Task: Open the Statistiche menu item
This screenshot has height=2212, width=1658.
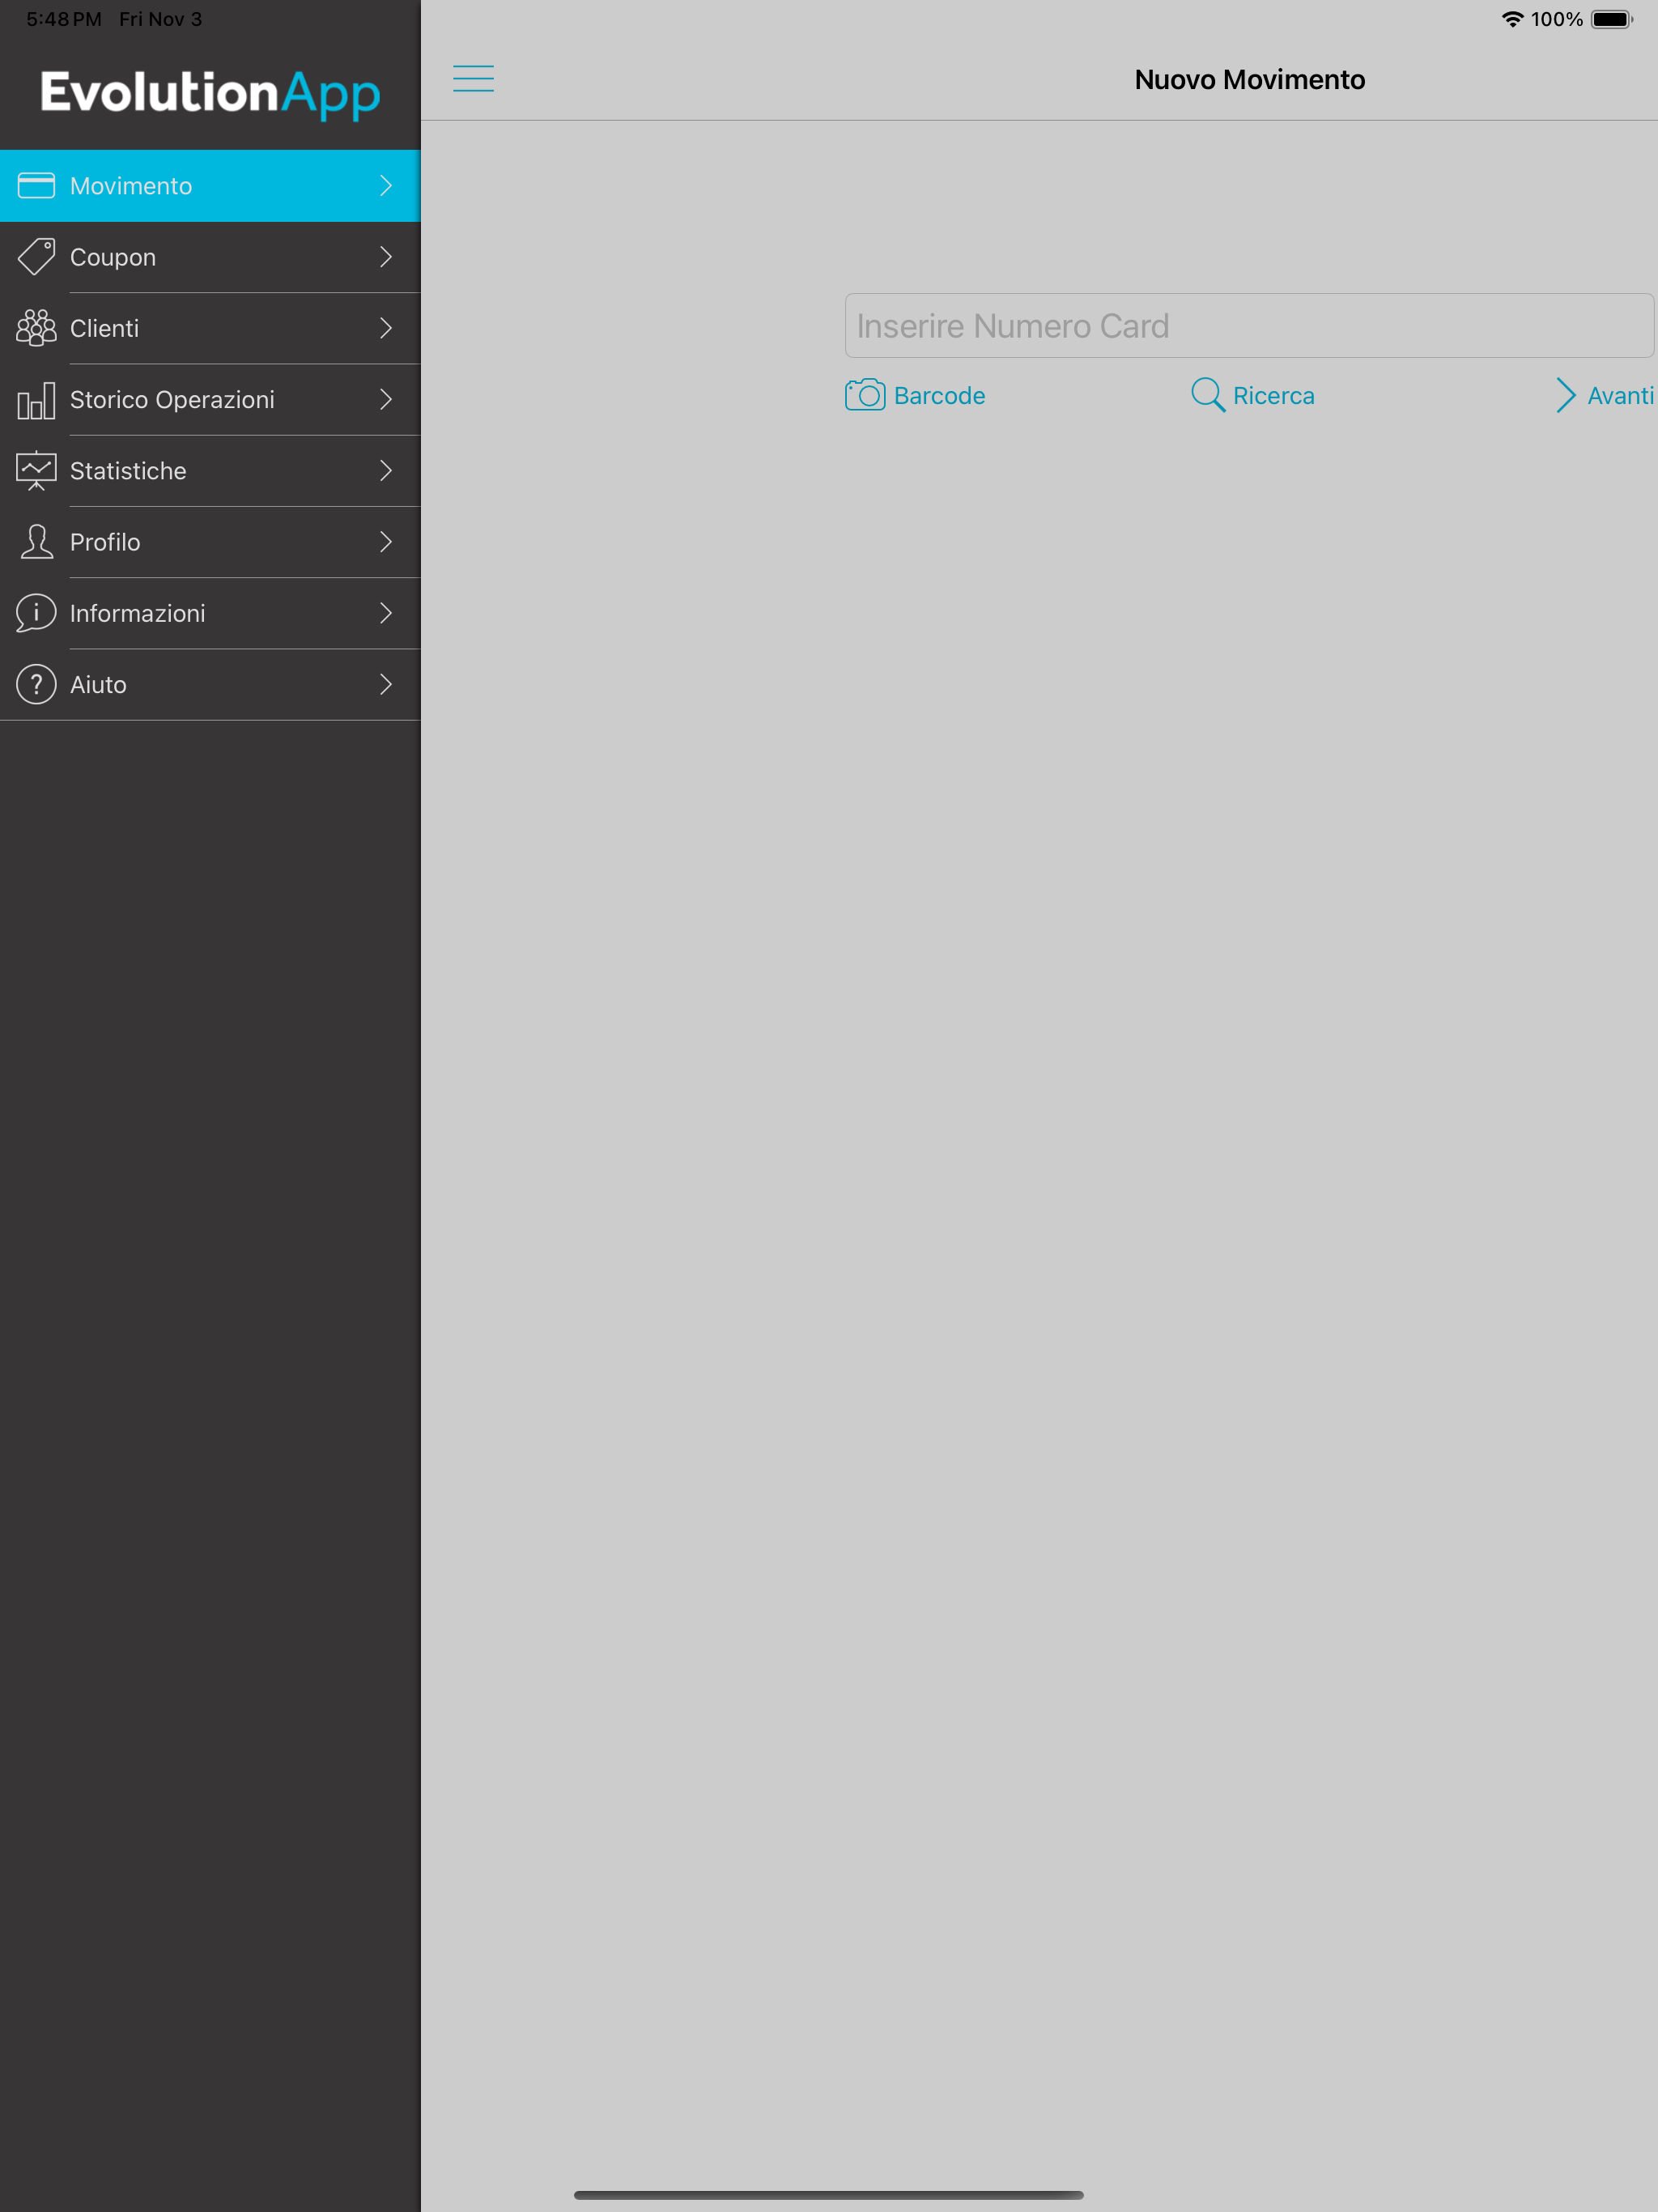Action: (x=210, y=471)
